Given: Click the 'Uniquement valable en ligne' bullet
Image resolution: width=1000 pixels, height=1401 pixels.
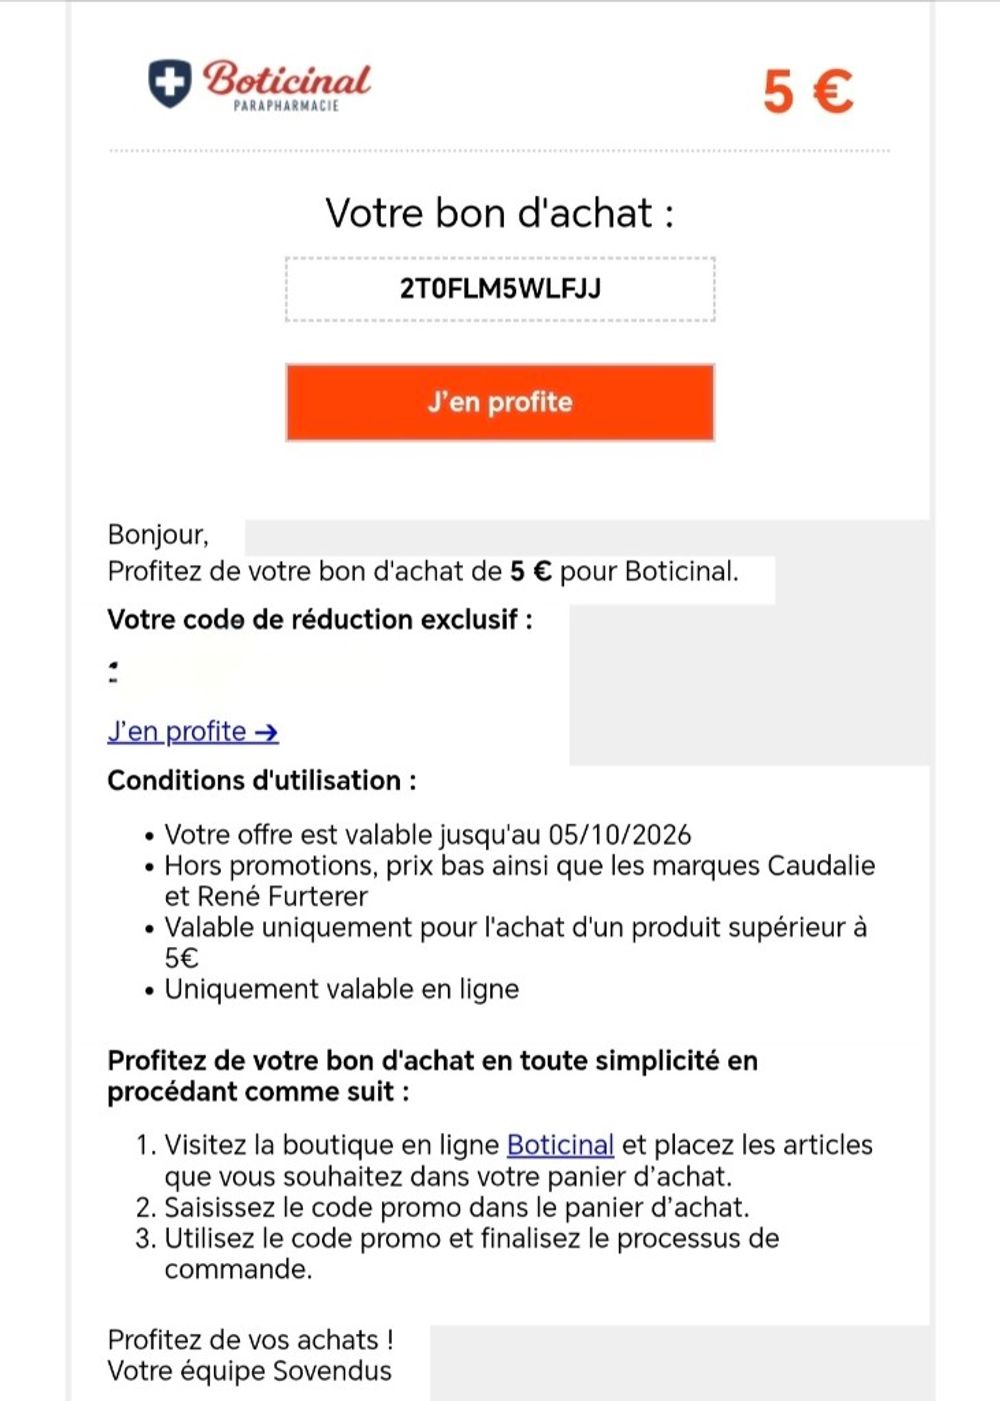Looking at the screenshot, I should (342, 989).
